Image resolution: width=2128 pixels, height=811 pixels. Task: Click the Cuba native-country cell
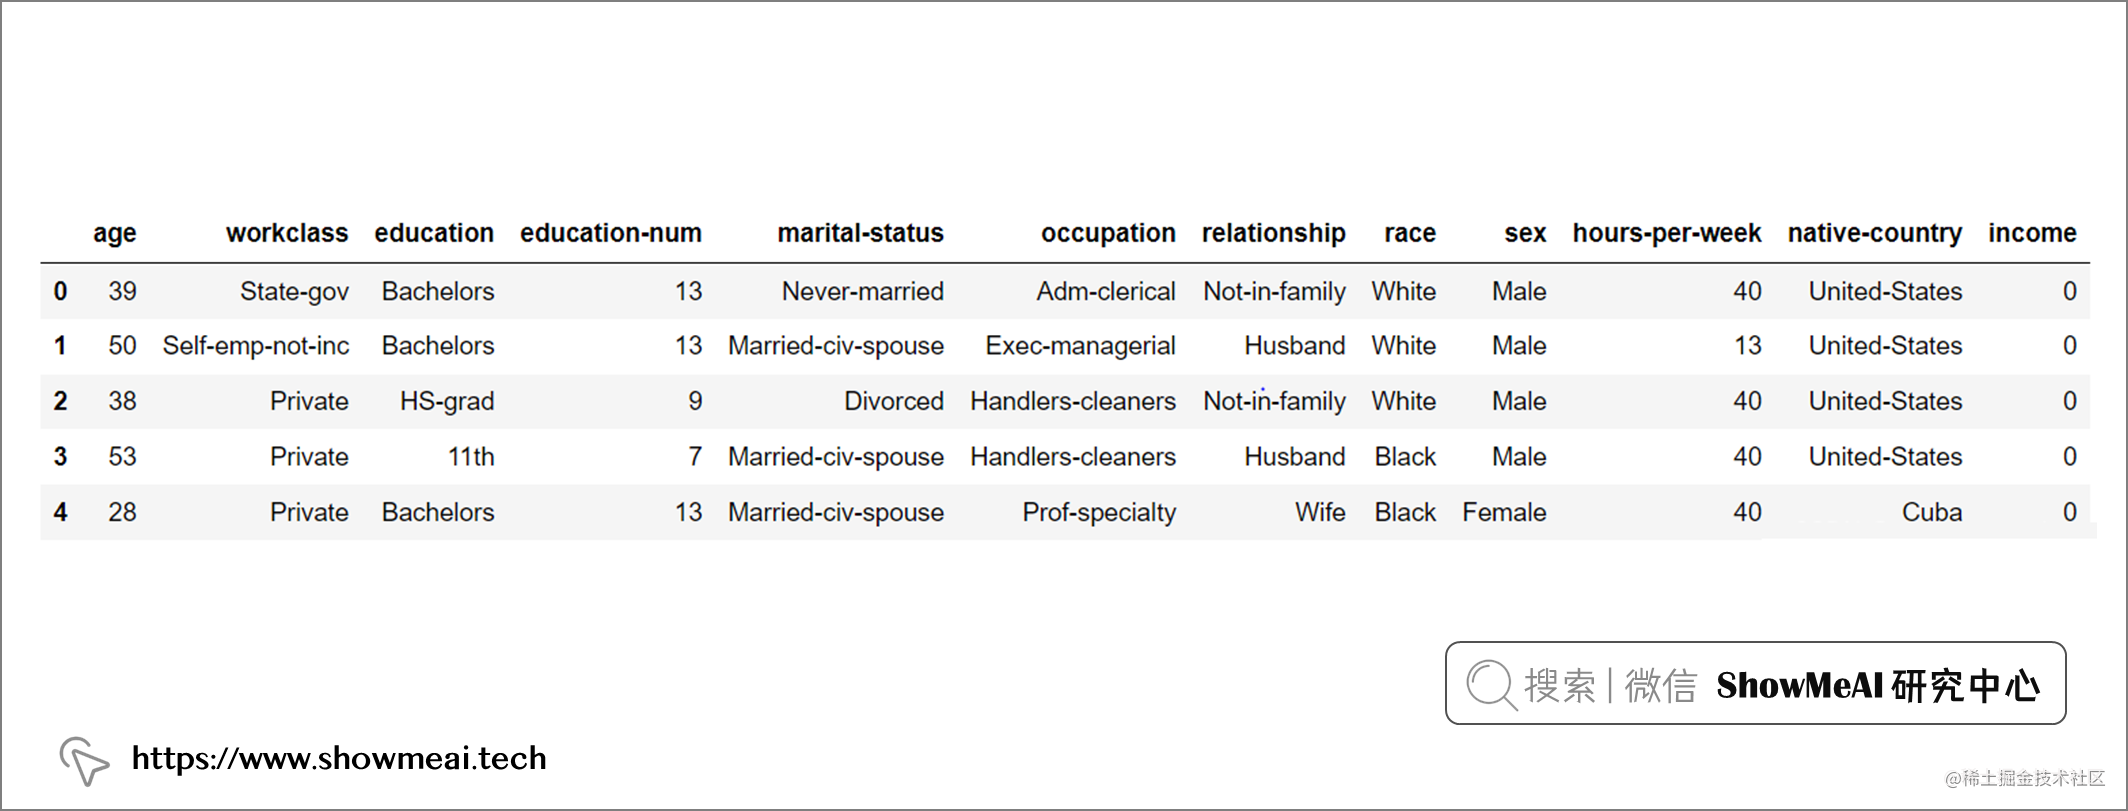pos(1932,512)
